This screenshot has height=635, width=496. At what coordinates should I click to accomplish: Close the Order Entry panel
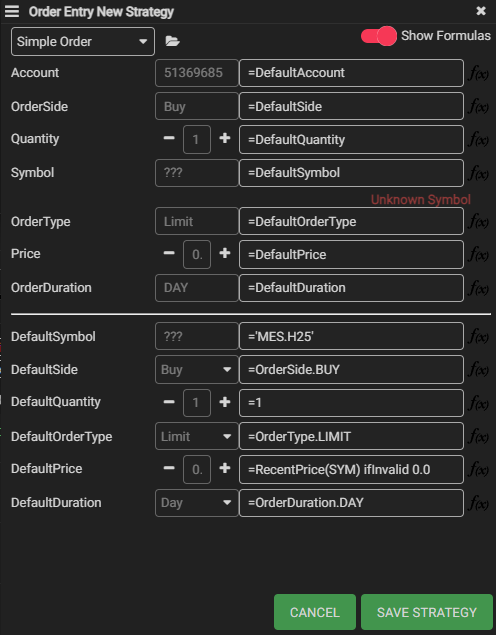tap(481, 11)
